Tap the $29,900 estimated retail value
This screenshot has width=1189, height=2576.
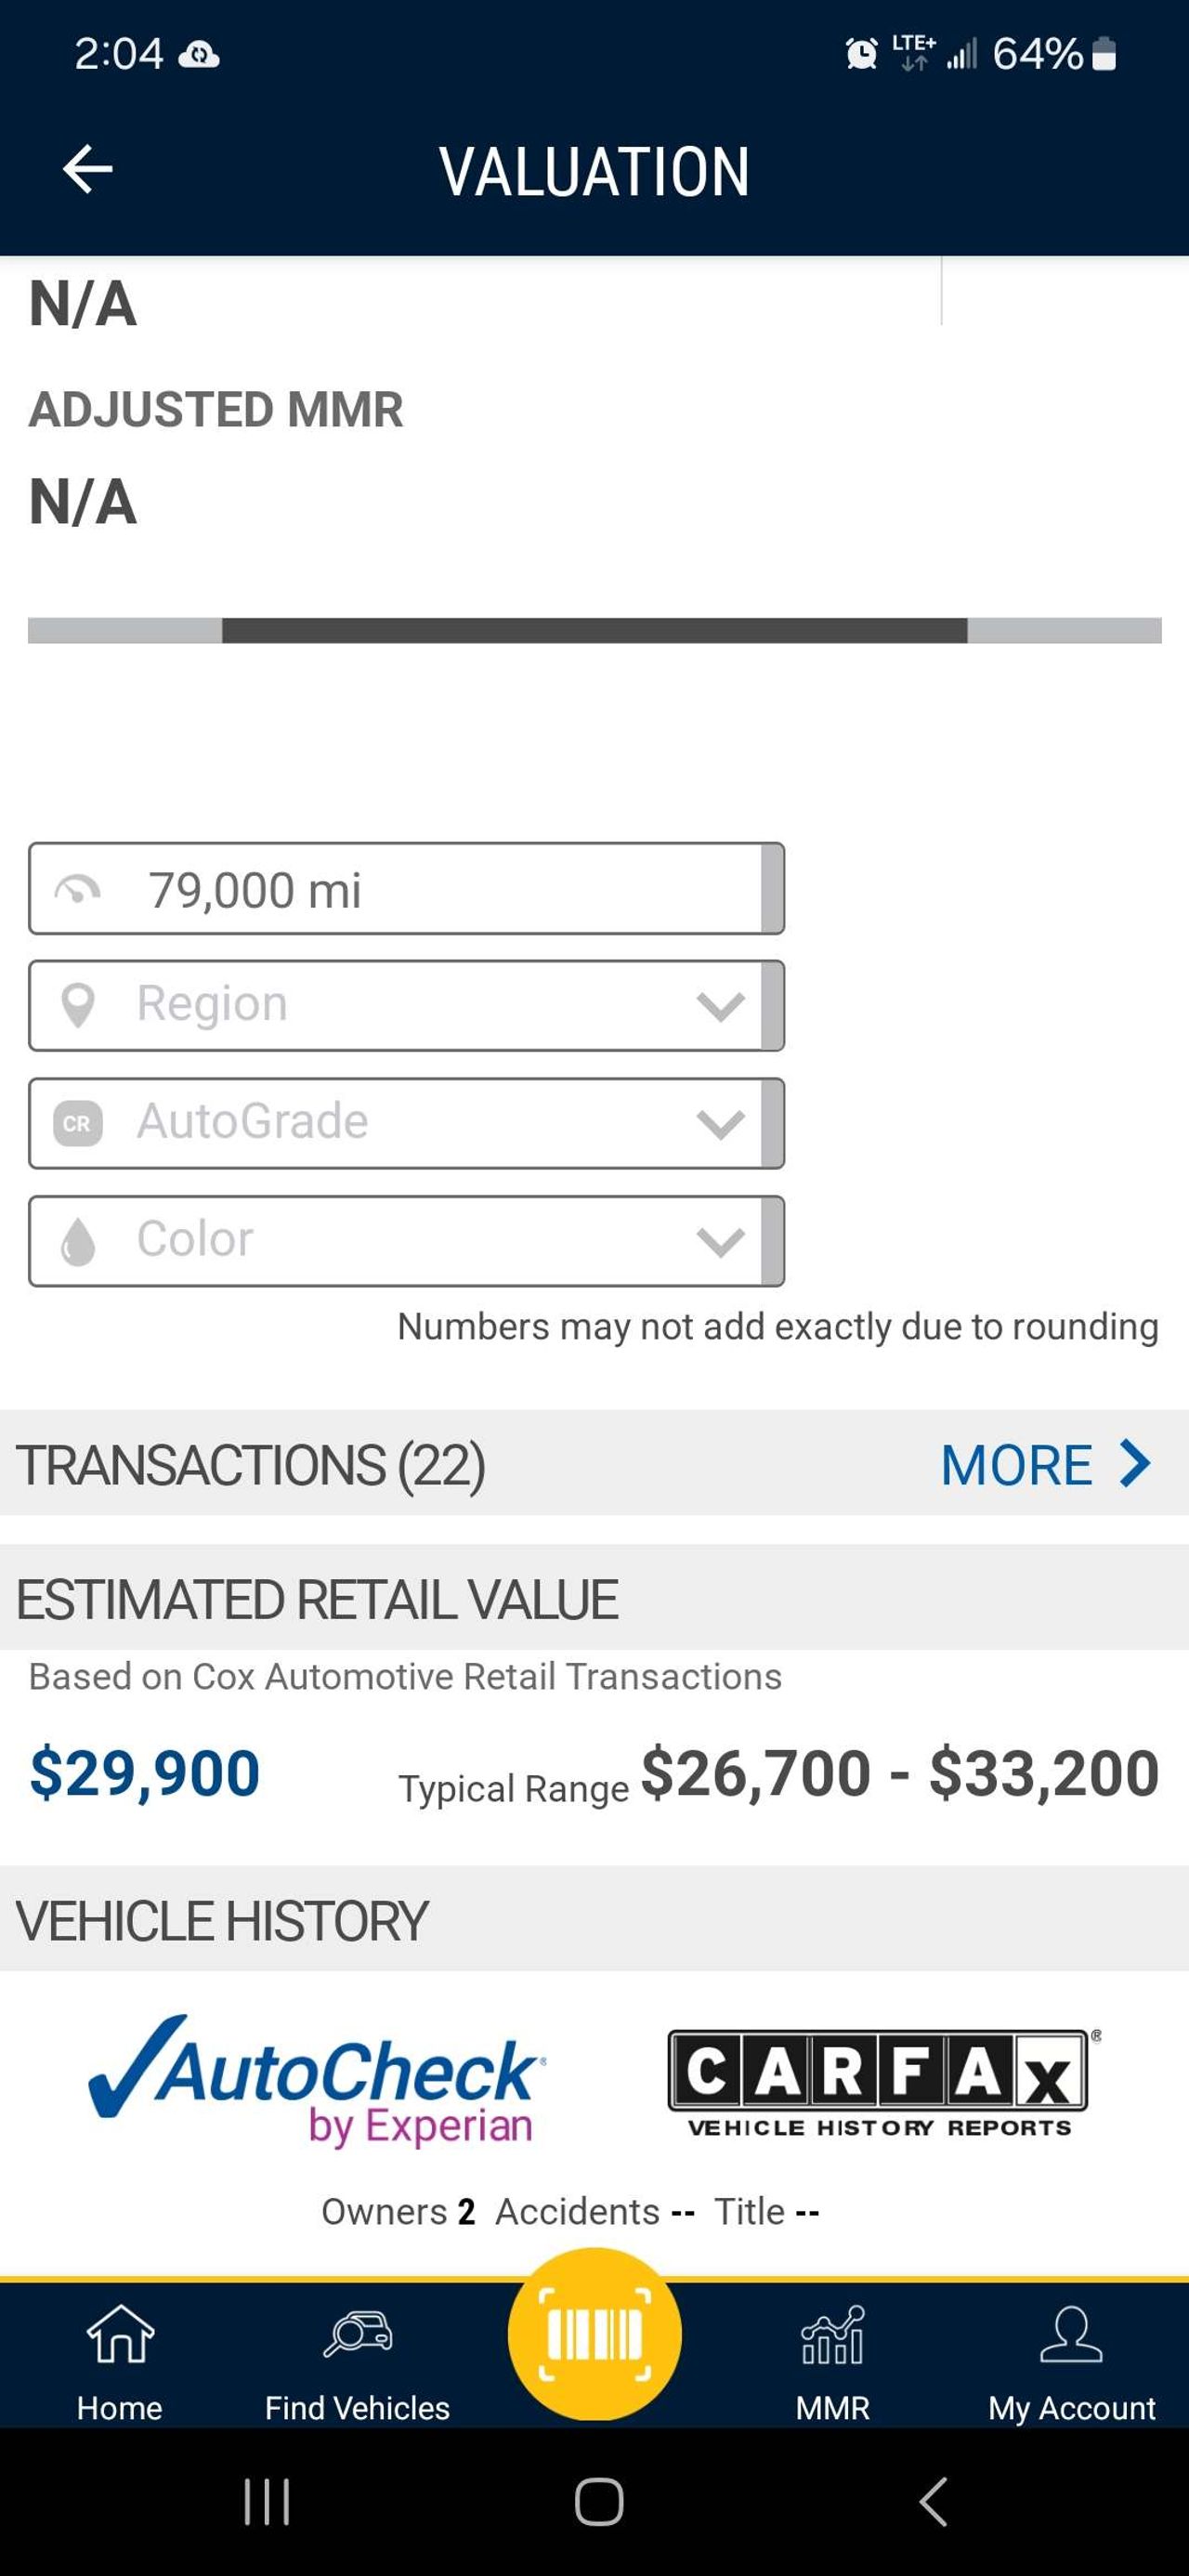[x=145, y=1774]
